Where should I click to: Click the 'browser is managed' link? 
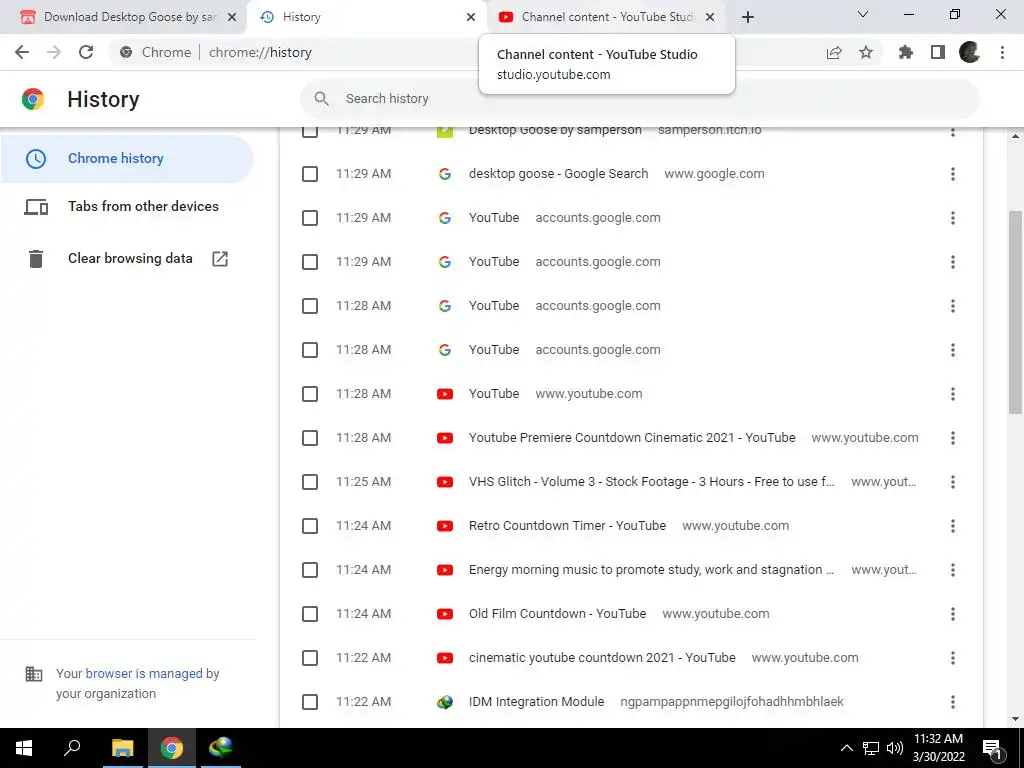click(144, 673)
